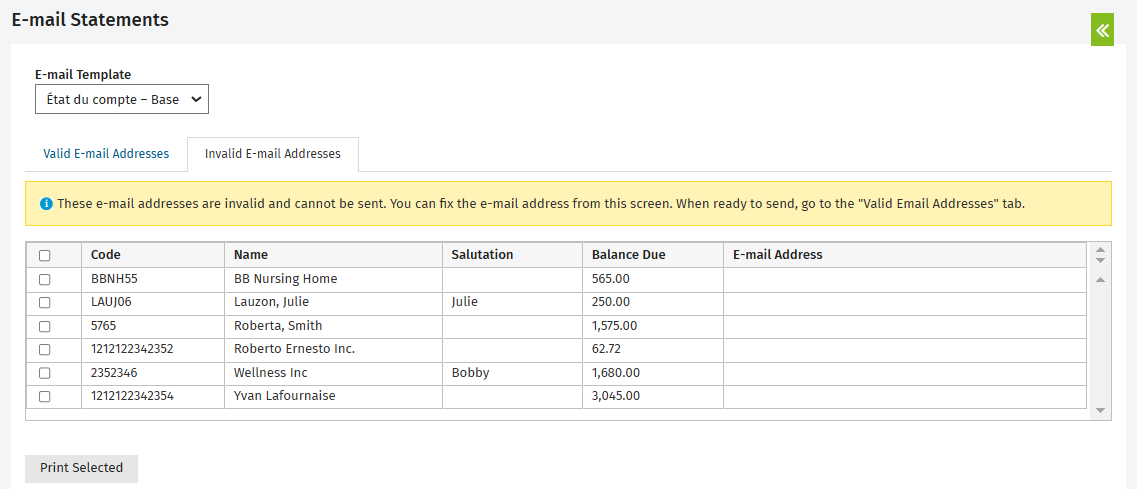Click E-mail Address cell for Wellness Inc
The image size is (1137, 489).
tap(905, 373)
